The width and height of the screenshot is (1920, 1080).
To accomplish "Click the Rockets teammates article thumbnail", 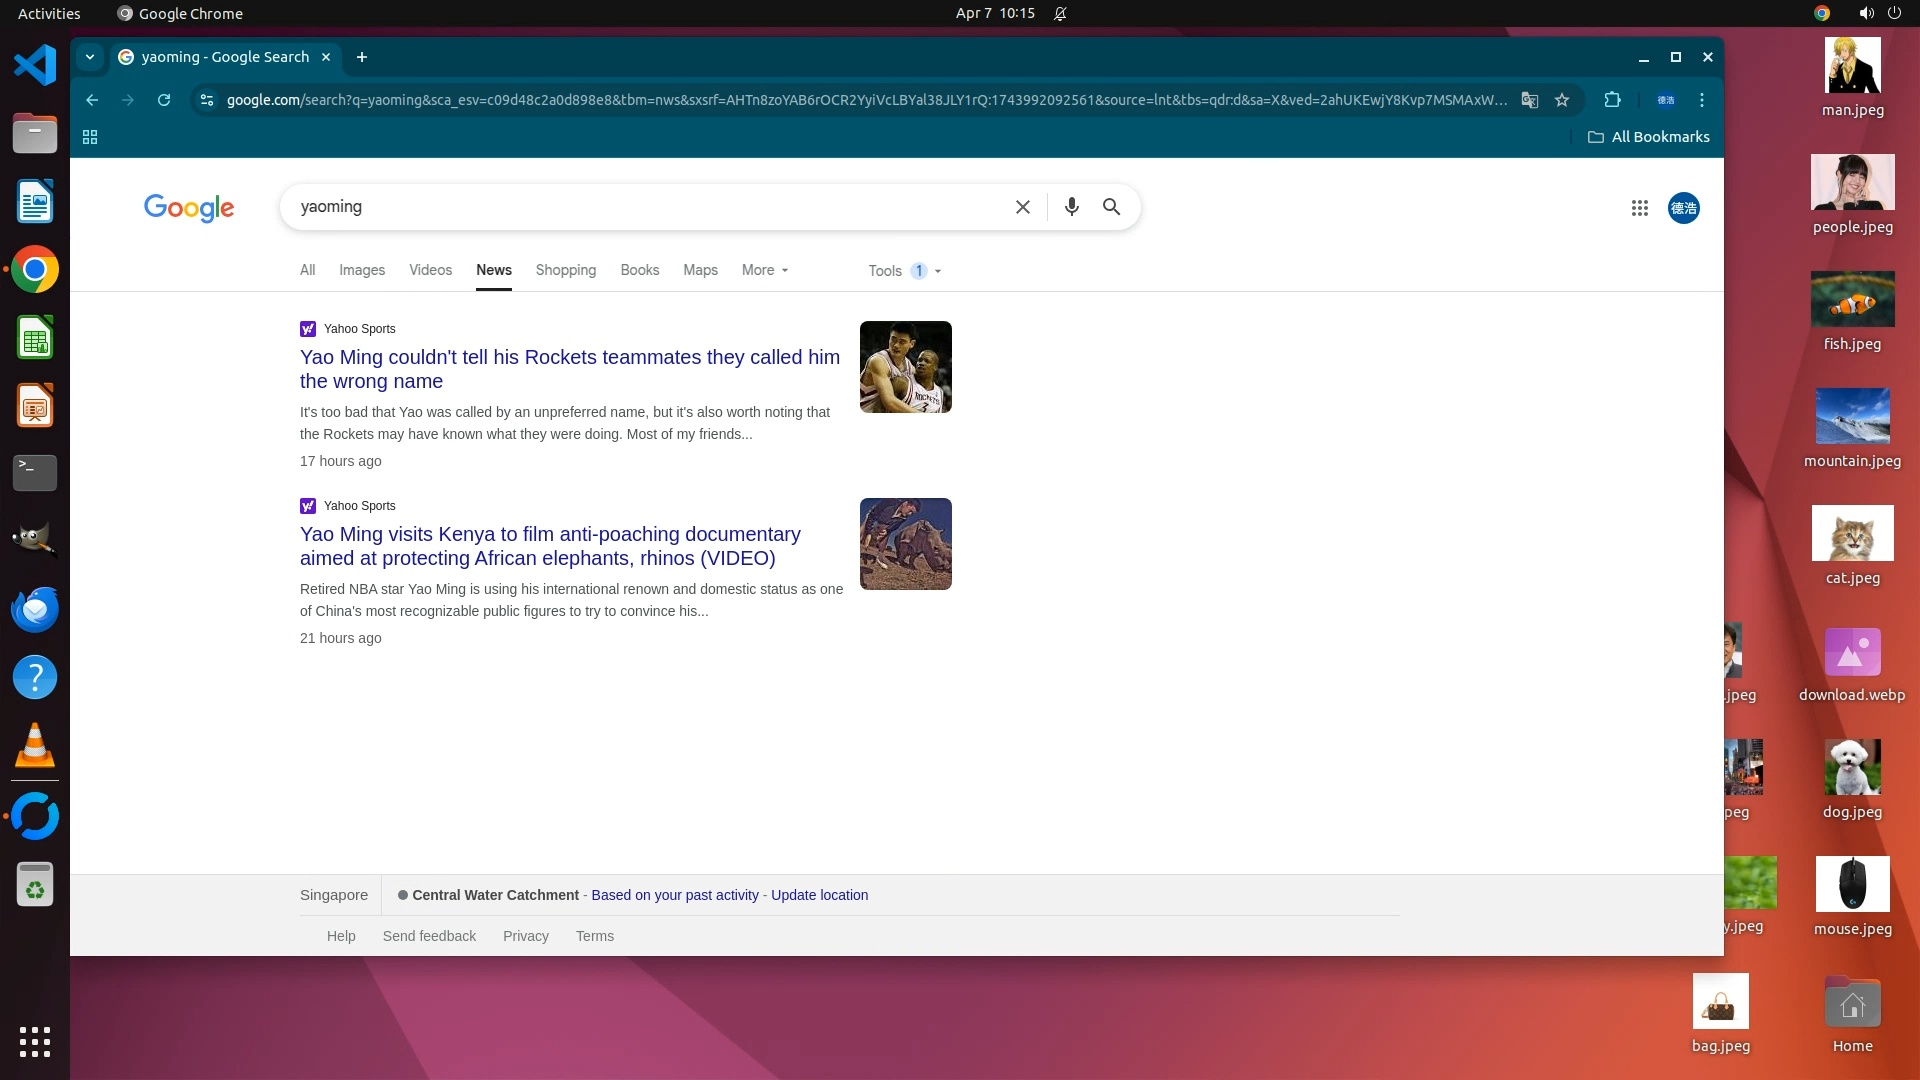I will tap(905, 367).
